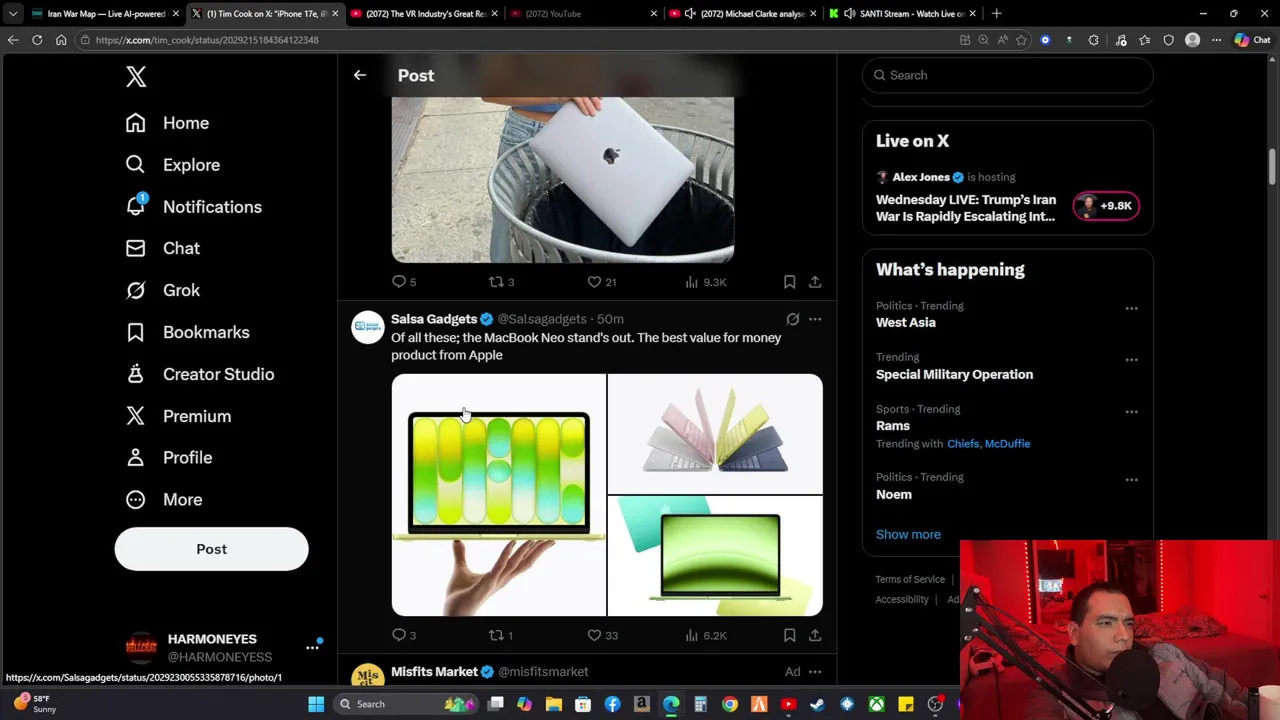1280x720 pixels.
Task: View analytics showing 6.2K views
Action: [706, 635]
